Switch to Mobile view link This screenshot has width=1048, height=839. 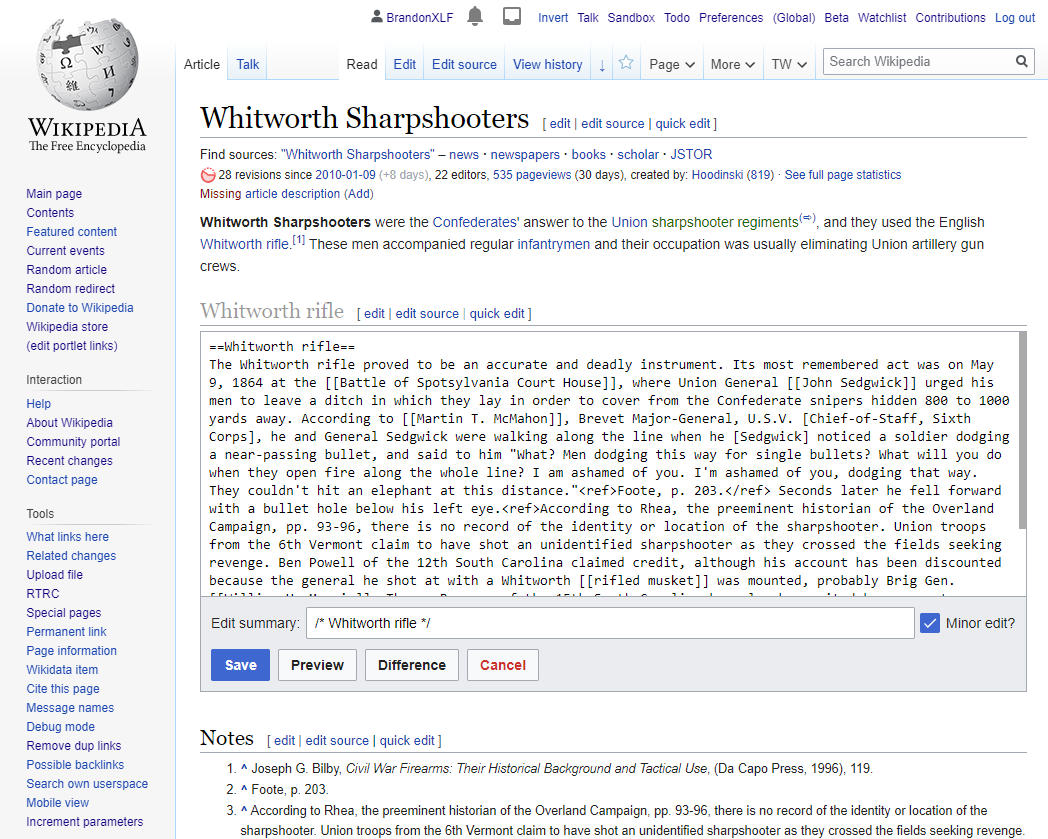tap(57, 803)
